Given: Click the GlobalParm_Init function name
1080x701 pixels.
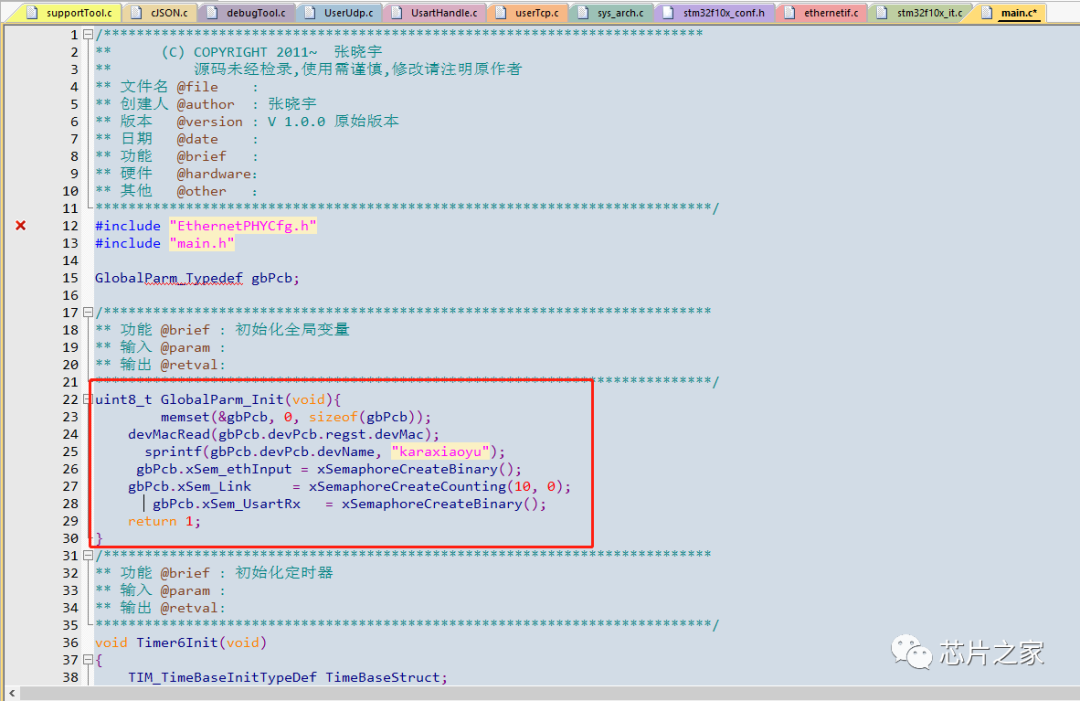Looking at the screenshot, I should coord(222,399).
